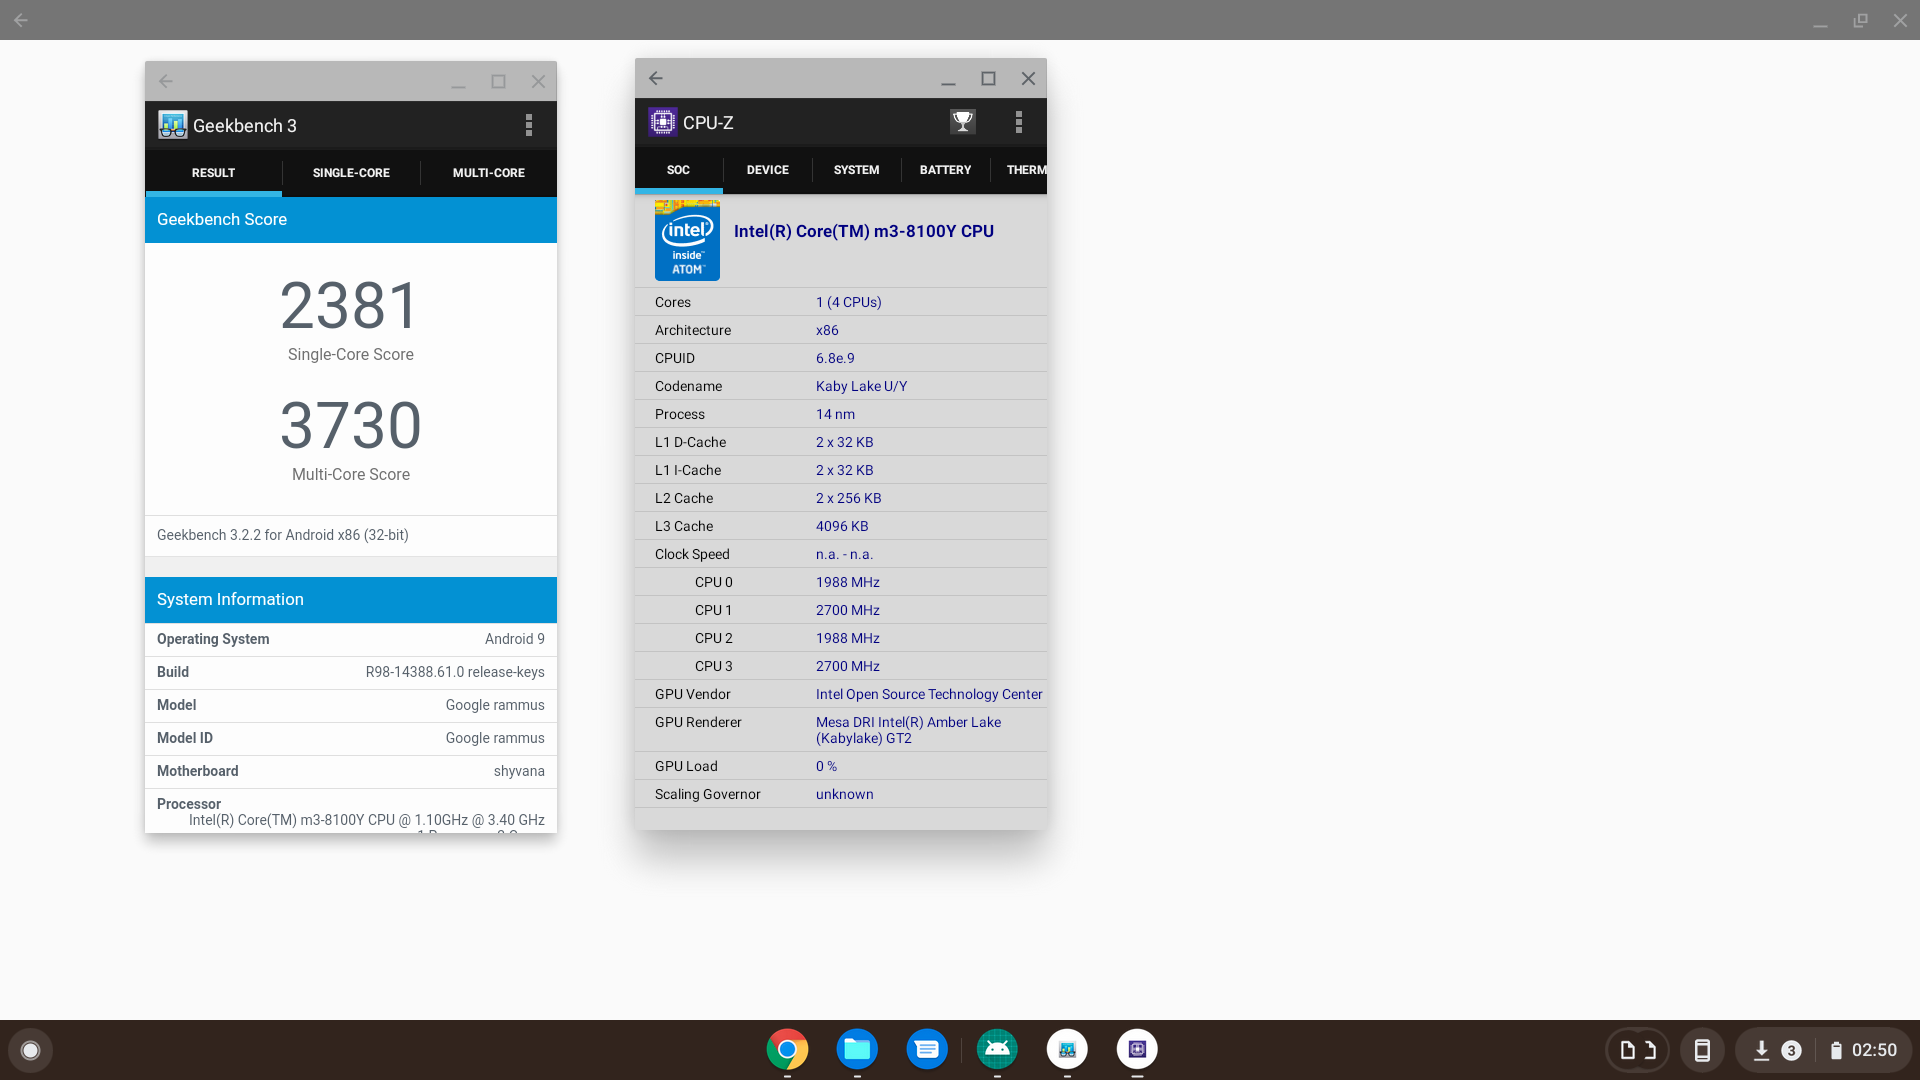Screen dimensions: 1920x1080
Task: Click GPU Vendor Intel Open Source row
Action: (x=841, y=694)
